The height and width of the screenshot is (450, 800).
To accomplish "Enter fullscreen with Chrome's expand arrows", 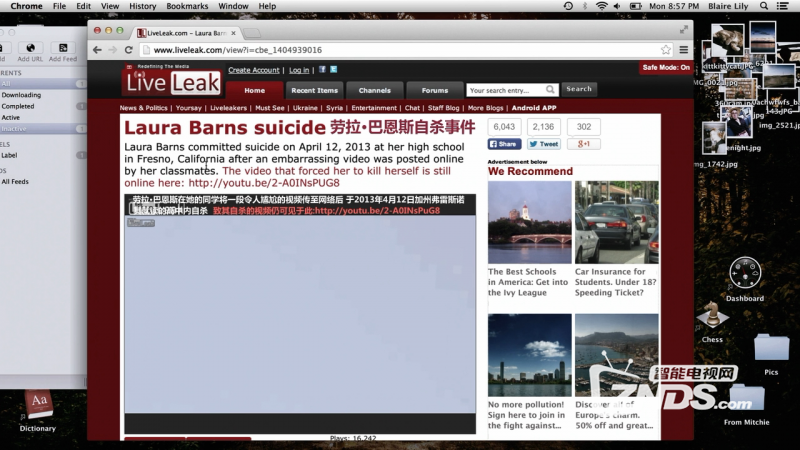I will click(684, 30).
